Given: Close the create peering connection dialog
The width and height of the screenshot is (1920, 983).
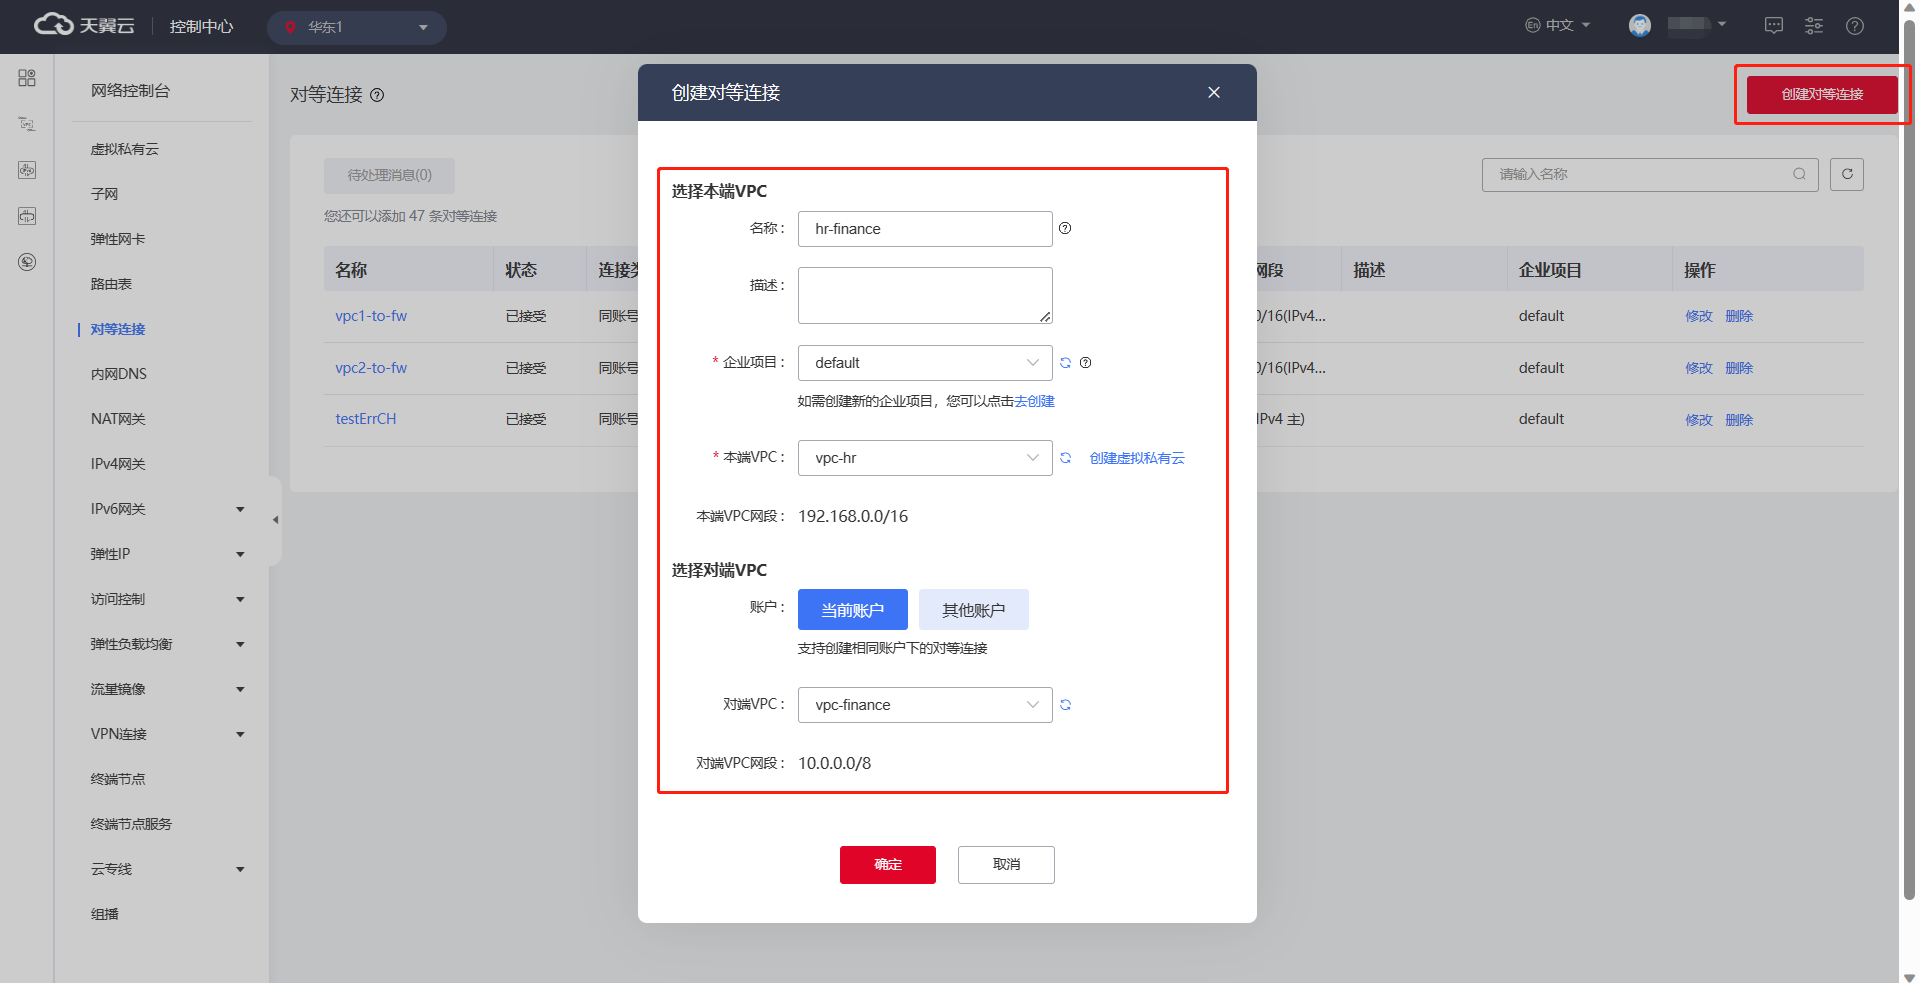Looking at the screenshot, I should coord(1213,92).
